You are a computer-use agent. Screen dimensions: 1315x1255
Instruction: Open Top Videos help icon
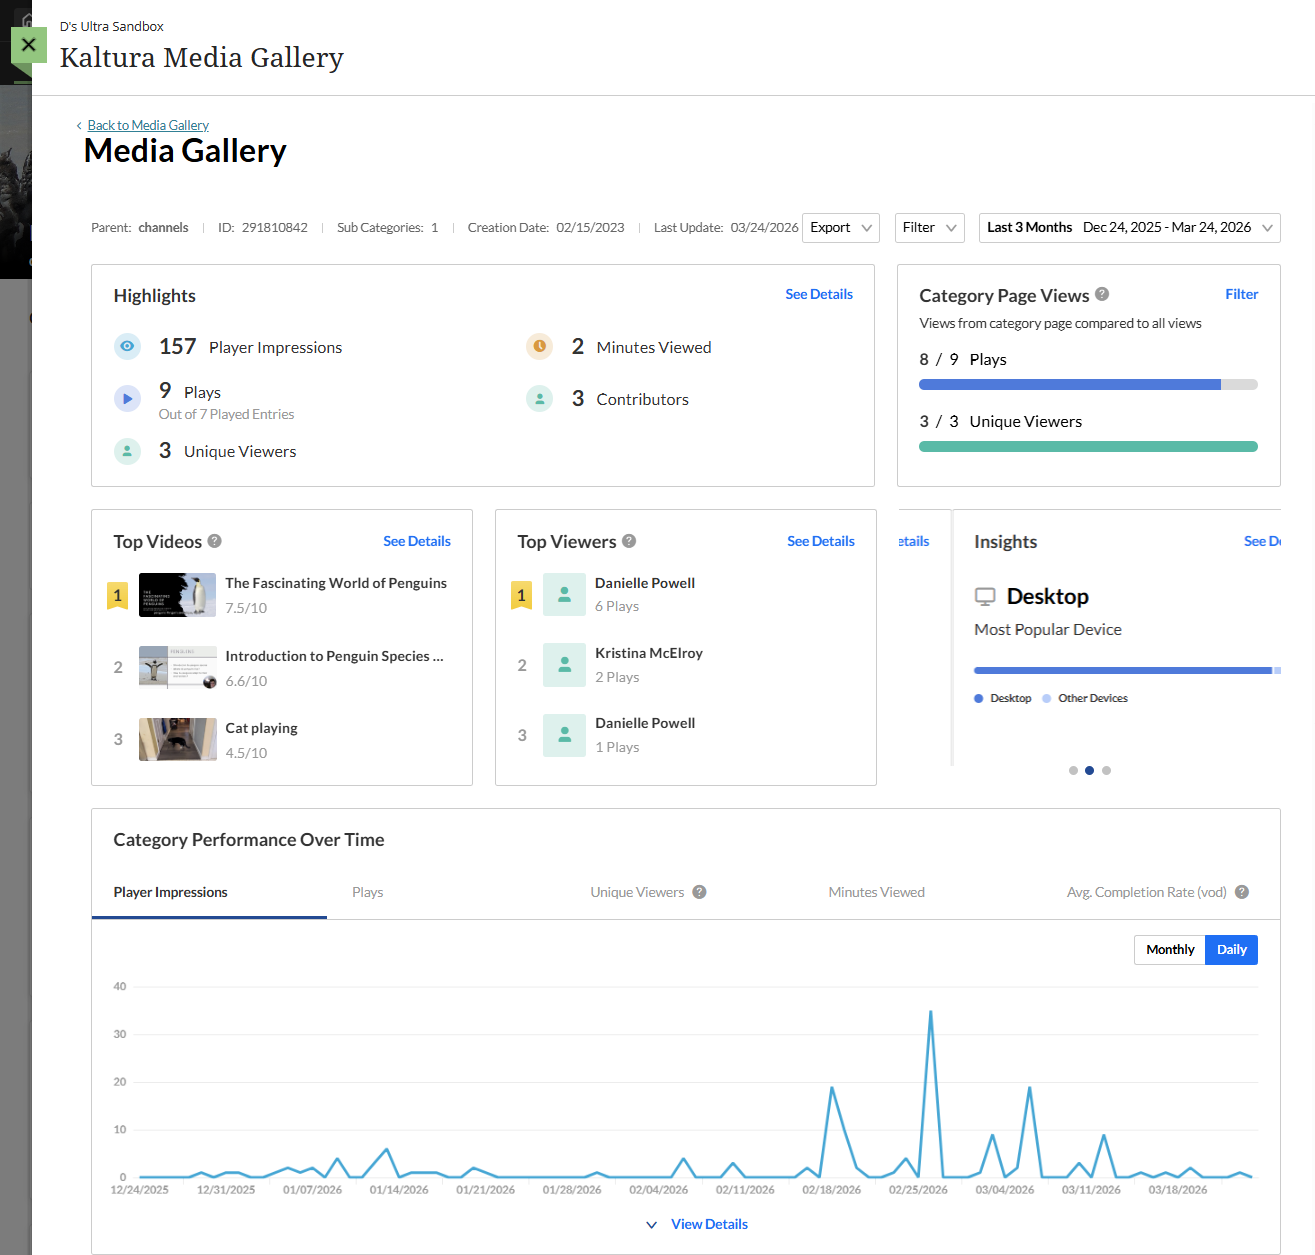215,541
